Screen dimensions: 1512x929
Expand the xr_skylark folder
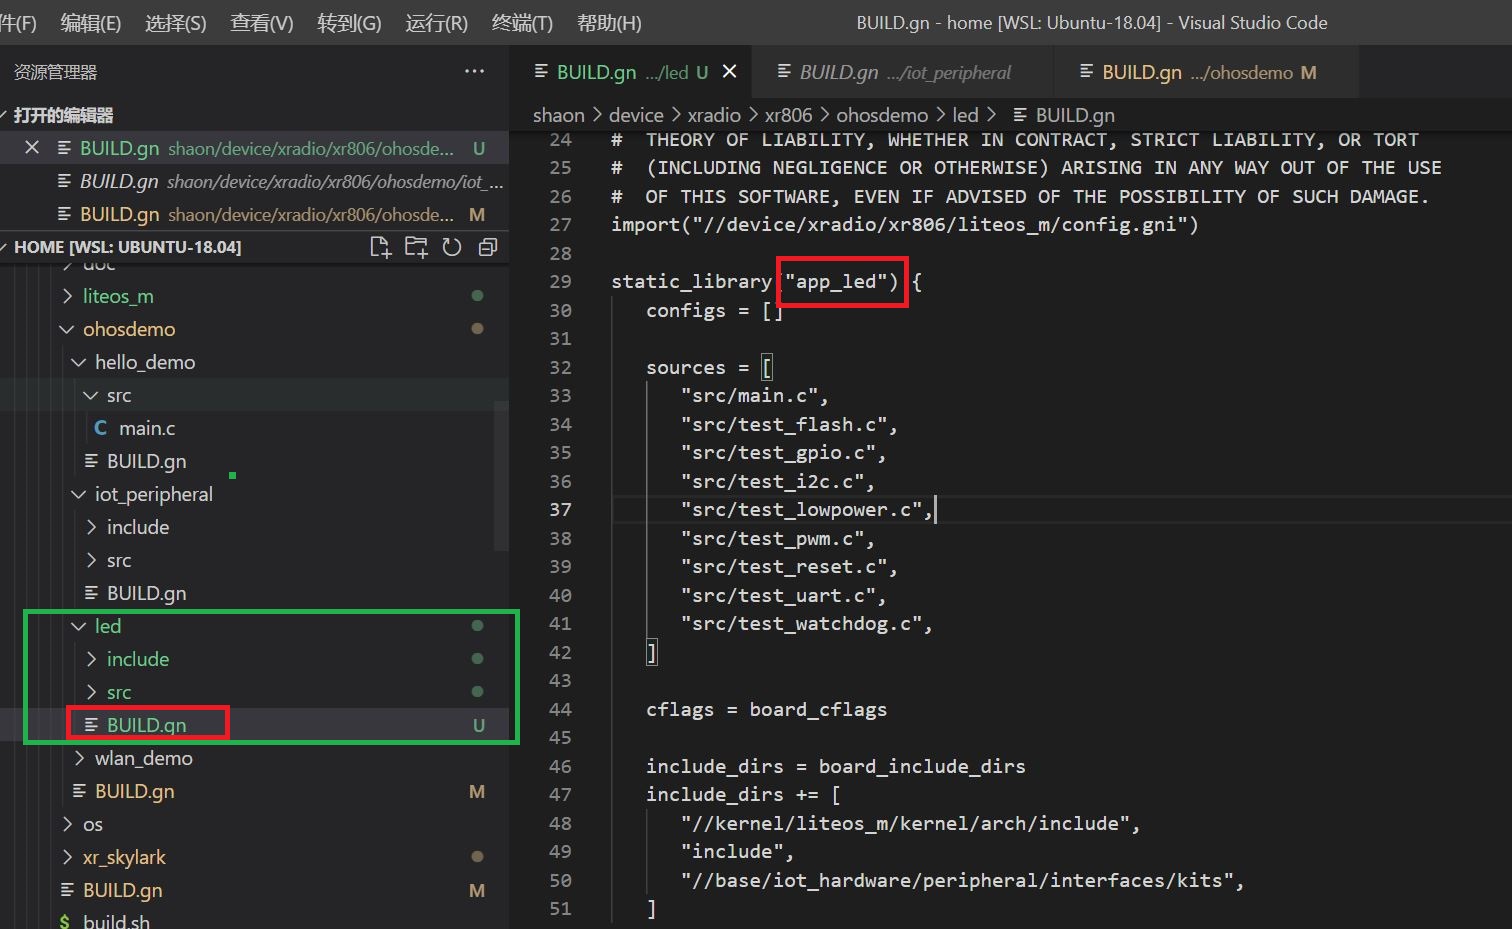pos(67,857)
